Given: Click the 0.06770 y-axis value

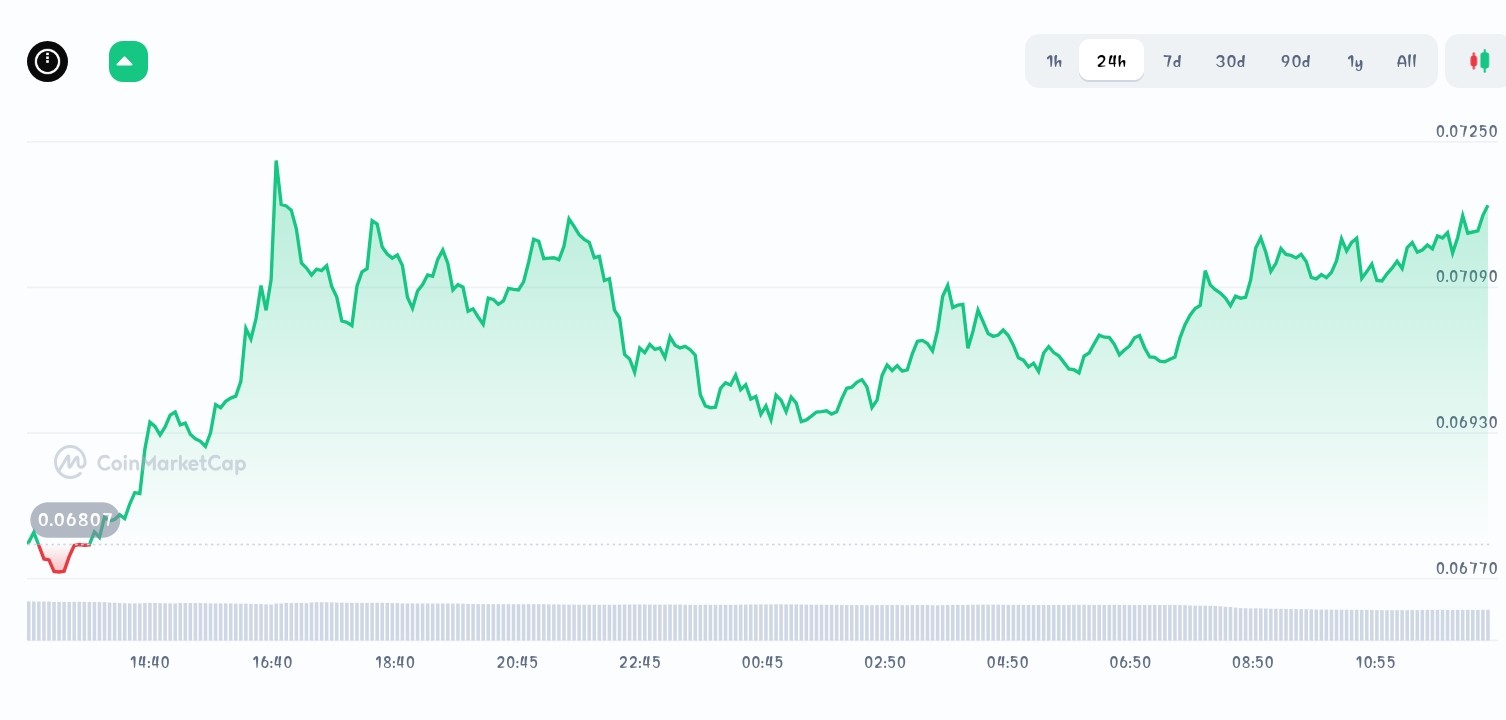Looking at the screenshot, I should [x=1467, y=568].
